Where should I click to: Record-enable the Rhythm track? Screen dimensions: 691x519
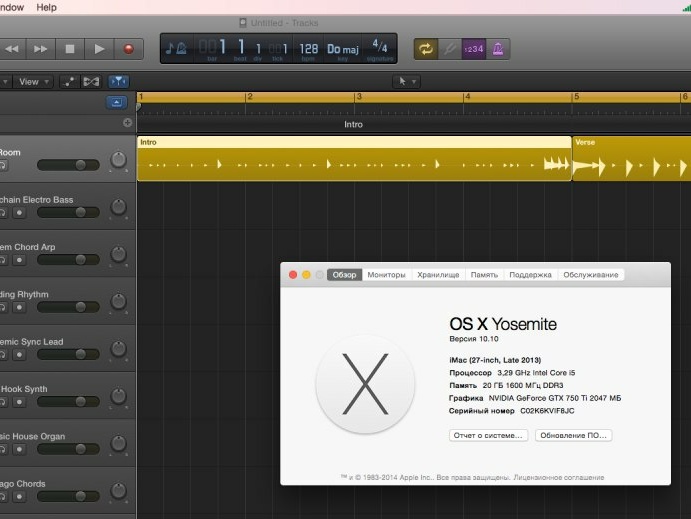coord(19,307)
